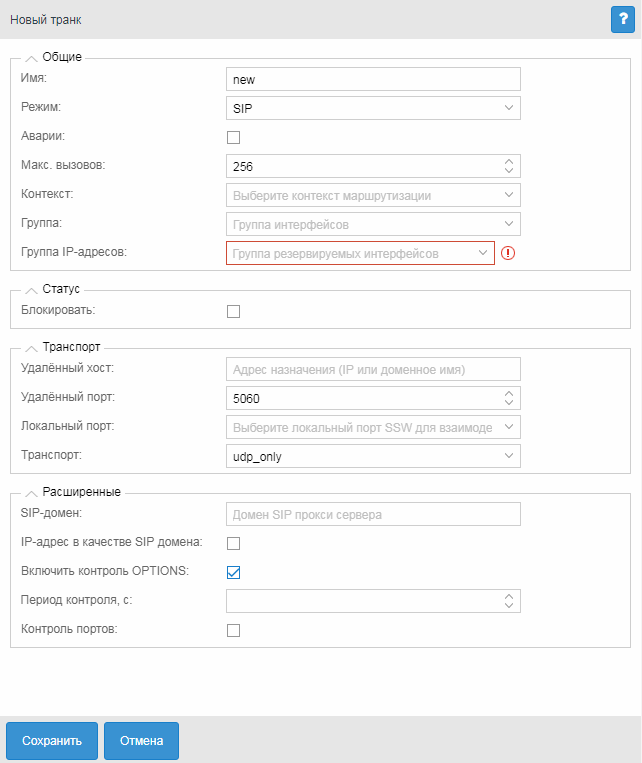Viewport: 642px width, 763px height.
Task: Collapse the Статус section
Action: pos(30,289)
